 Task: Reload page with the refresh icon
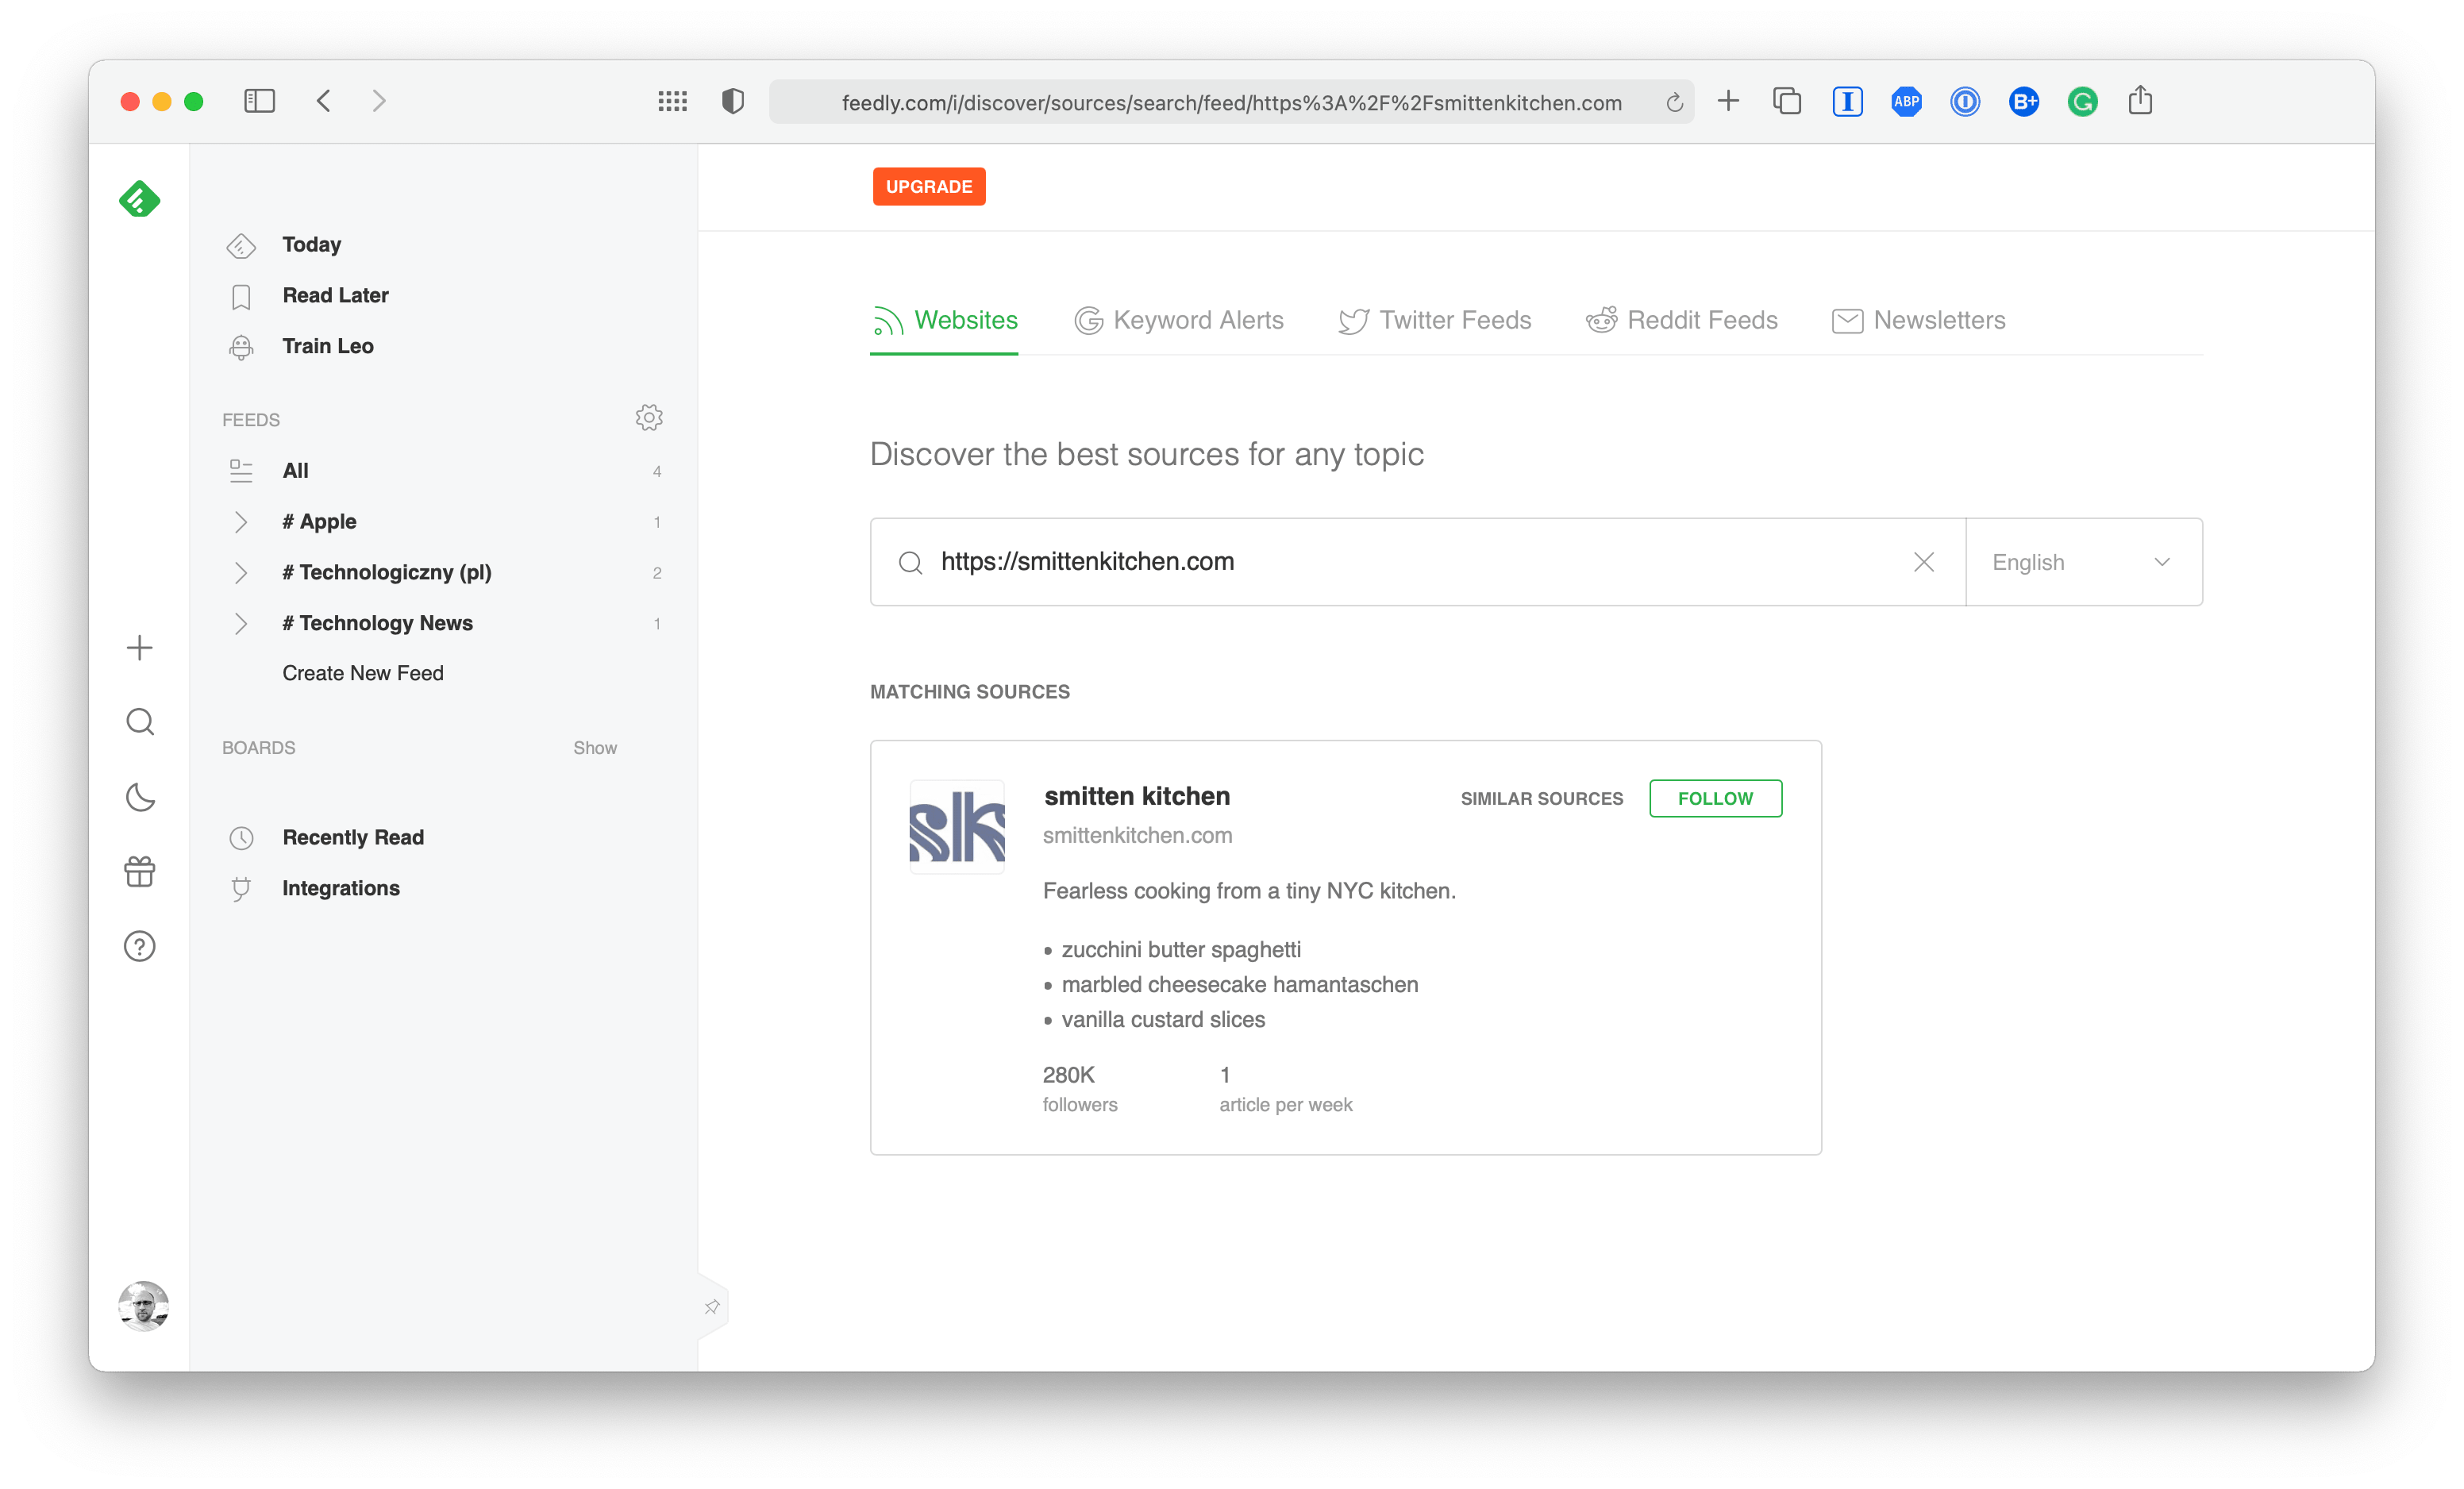coord(1675,102)
